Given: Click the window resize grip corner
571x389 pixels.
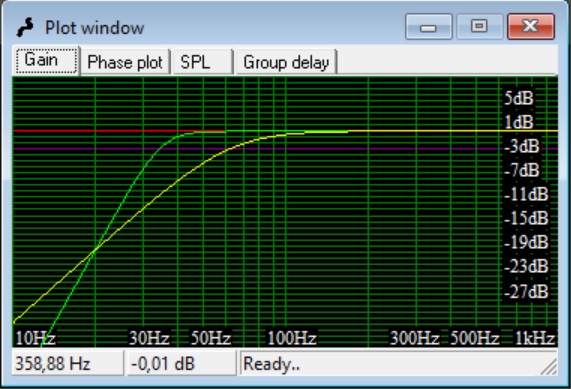Looking at the screenshot, I should coord(549,366).
